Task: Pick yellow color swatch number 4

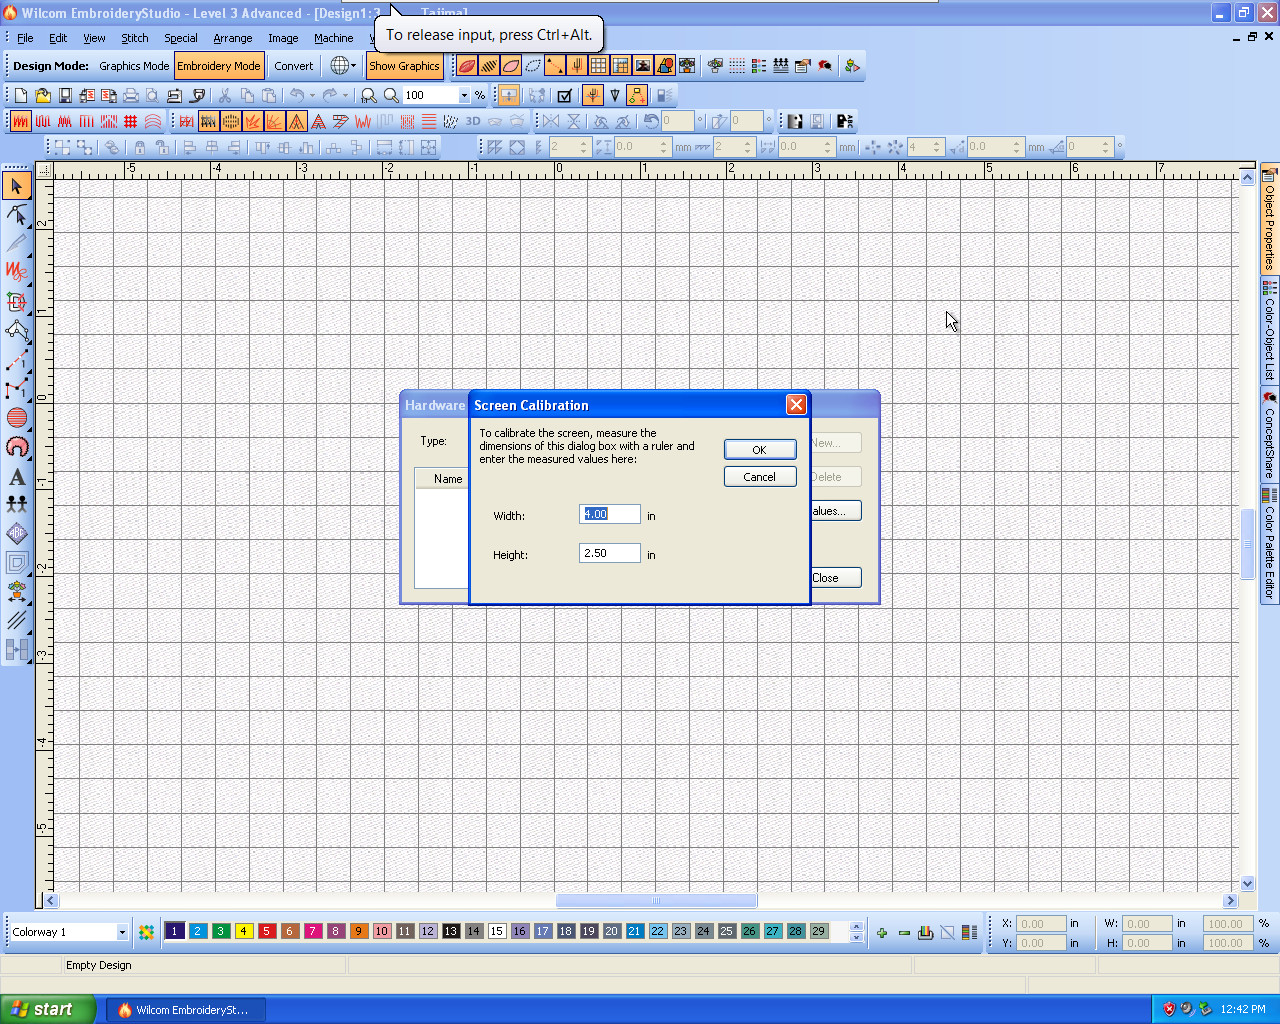Action: (243, 931)
